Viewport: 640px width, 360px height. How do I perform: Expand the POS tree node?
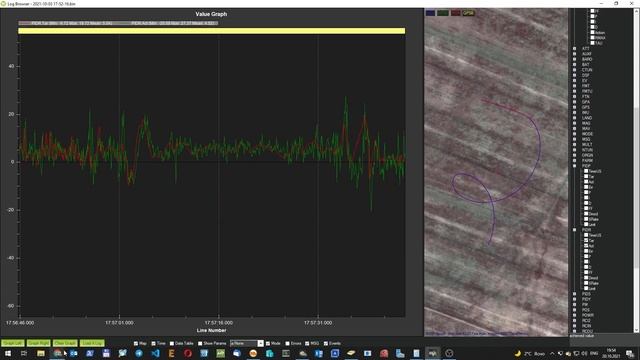575,309
